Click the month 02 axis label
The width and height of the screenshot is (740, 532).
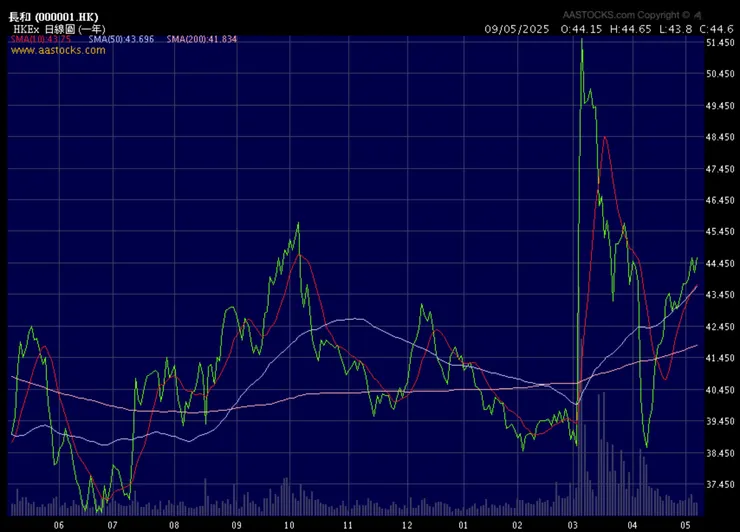pos(518,525)
